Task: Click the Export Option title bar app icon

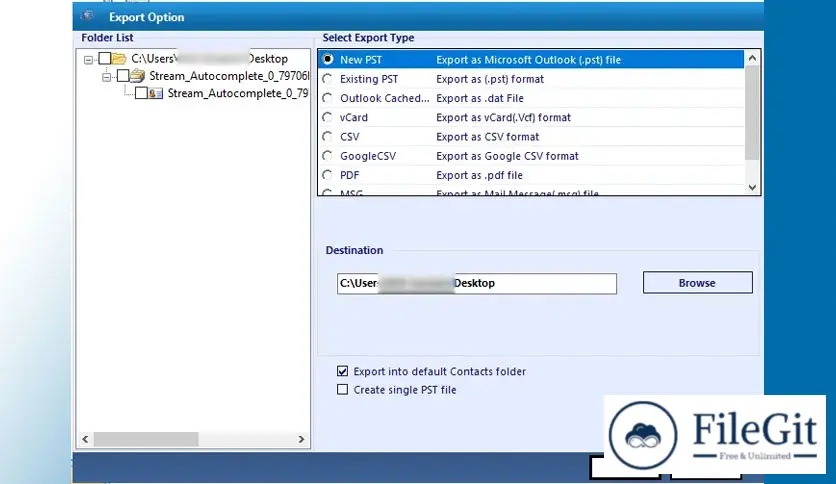Action: pyautogui.click(x=87, y=16)
